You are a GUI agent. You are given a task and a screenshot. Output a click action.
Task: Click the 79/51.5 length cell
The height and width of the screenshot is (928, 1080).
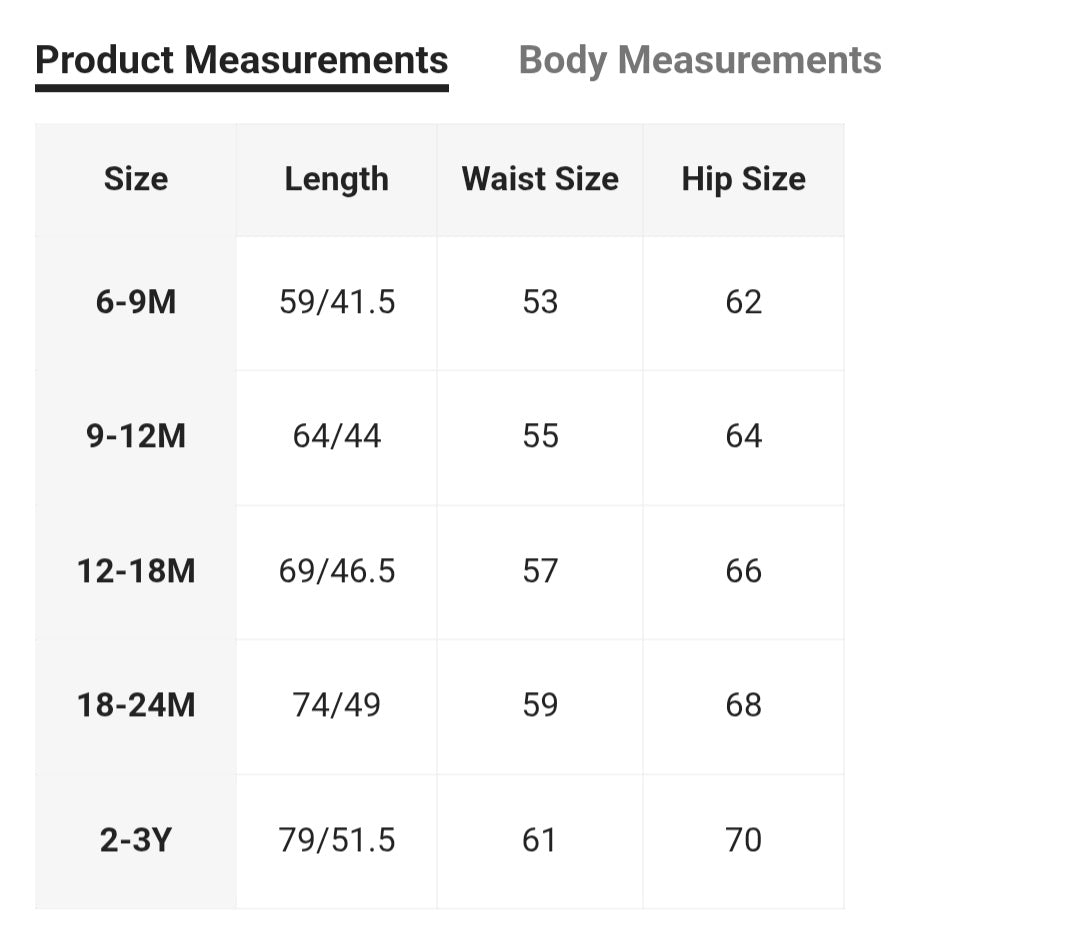(x=337, y=840)
